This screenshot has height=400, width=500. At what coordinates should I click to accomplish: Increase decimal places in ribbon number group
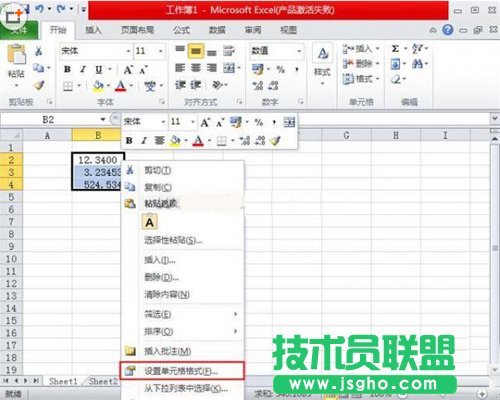[258, 86]
